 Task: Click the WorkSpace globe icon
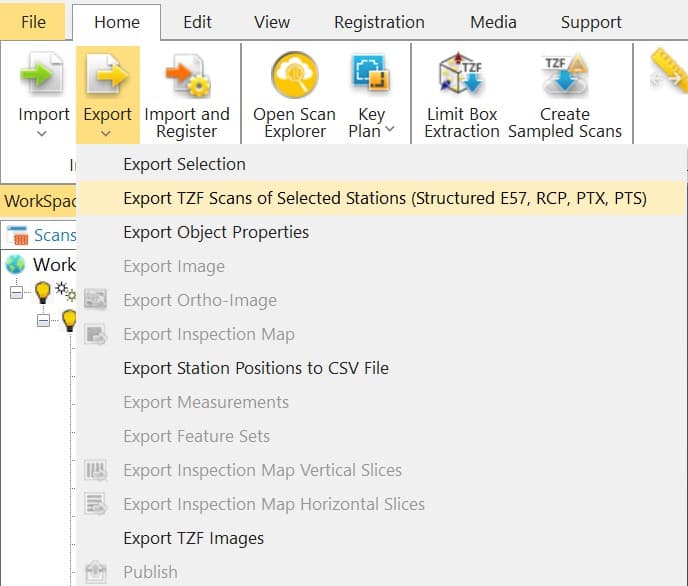[x=16, y=265]
